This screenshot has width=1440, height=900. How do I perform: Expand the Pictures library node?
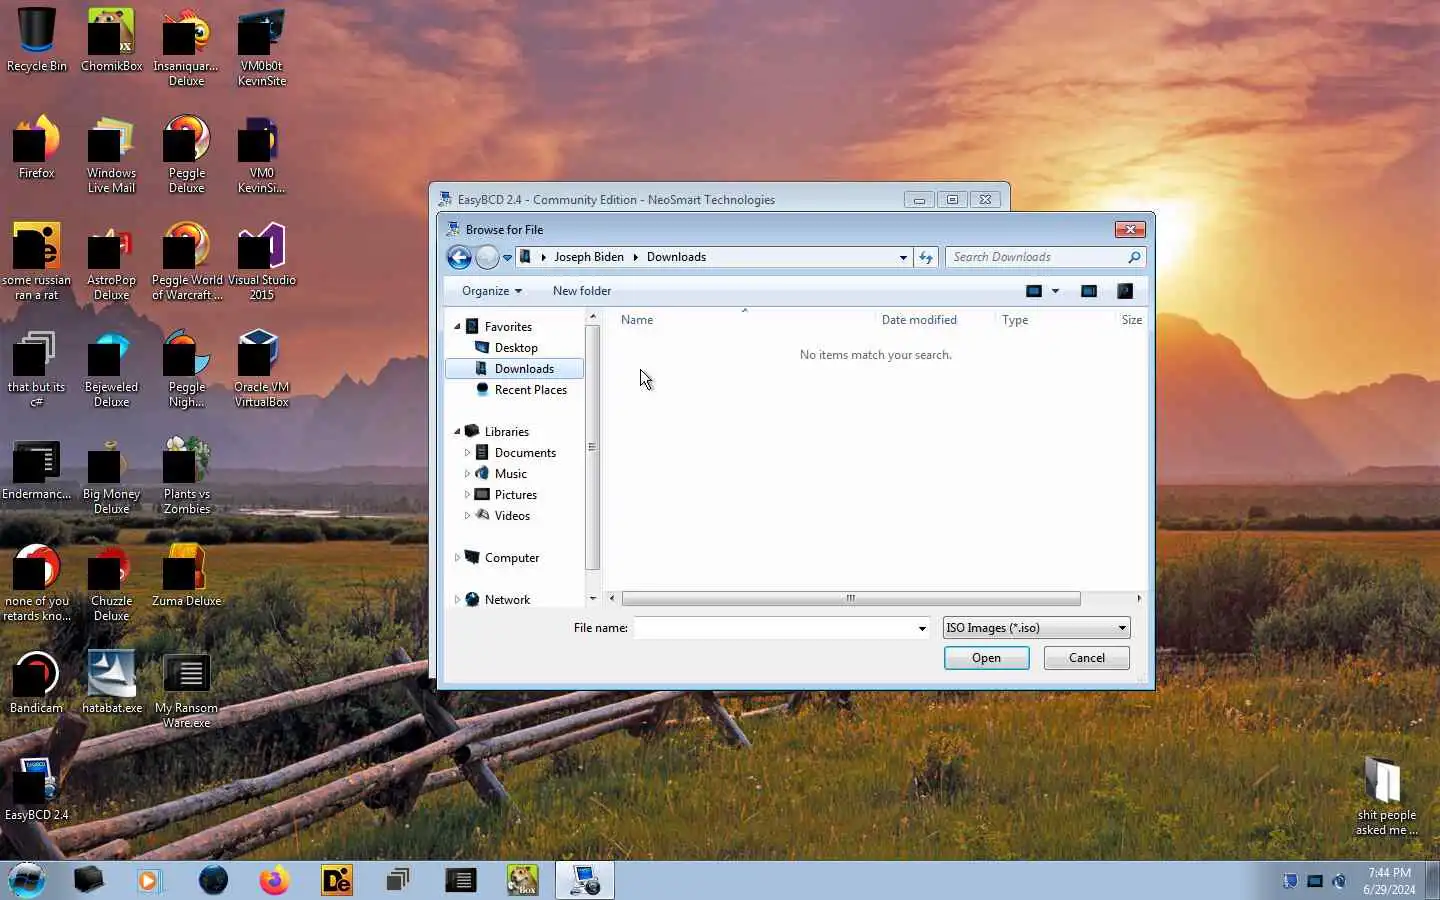tap(467, 495)
